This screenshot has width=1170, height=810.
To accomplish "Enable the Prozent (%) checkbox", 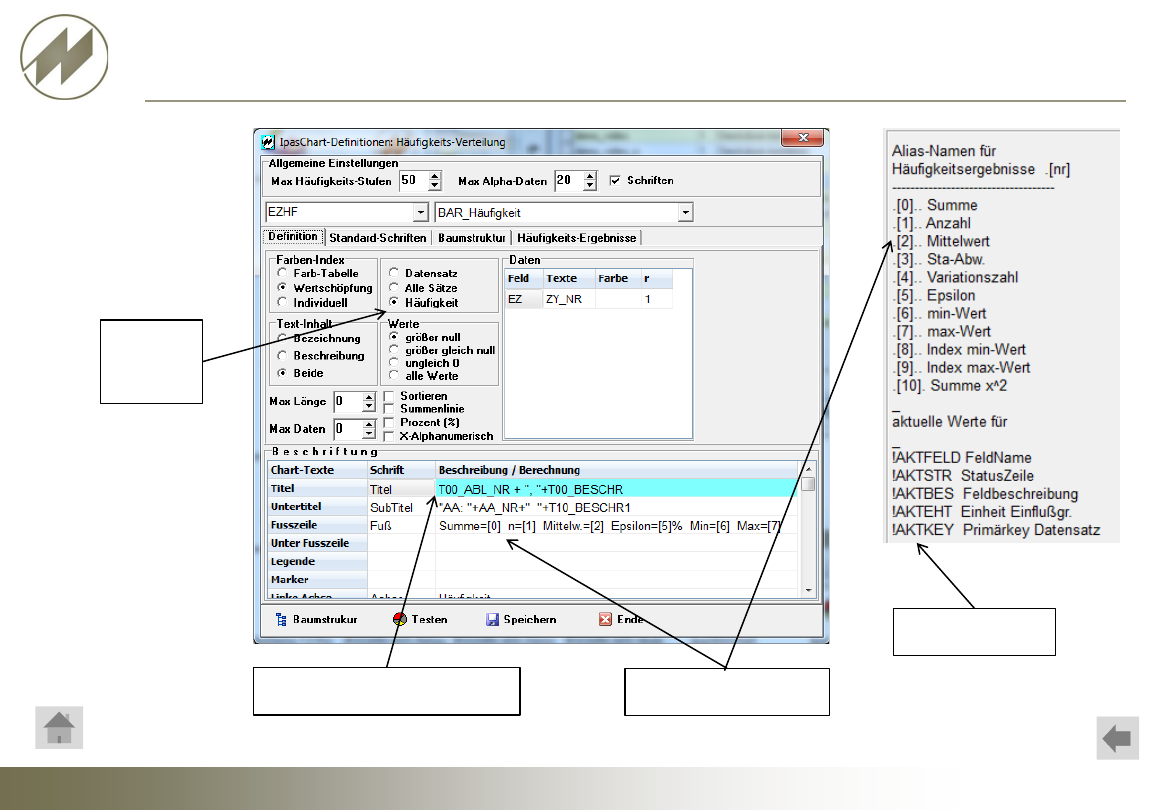I will pyautogui.click(x=389, y=422).
